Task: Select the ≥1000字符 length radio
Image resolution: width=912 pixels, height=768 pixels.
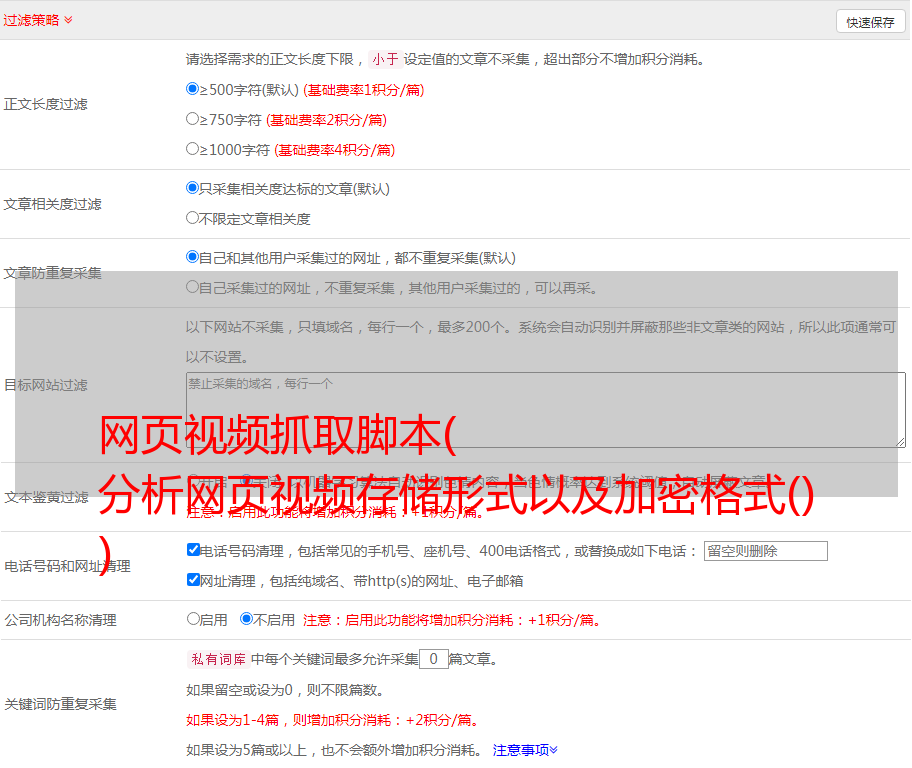Action: coord(193,149)
